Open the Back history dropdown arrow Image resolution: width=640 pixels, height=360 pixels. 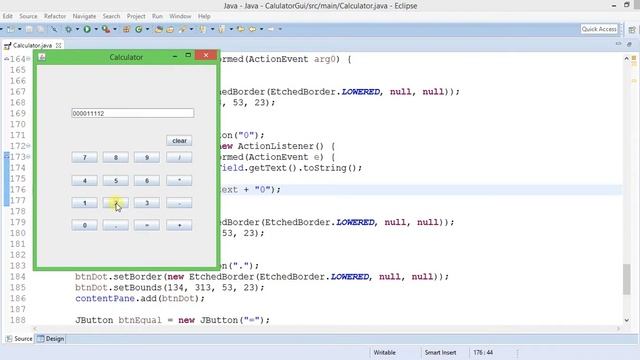pyautogui.click(x=261, y=29)
